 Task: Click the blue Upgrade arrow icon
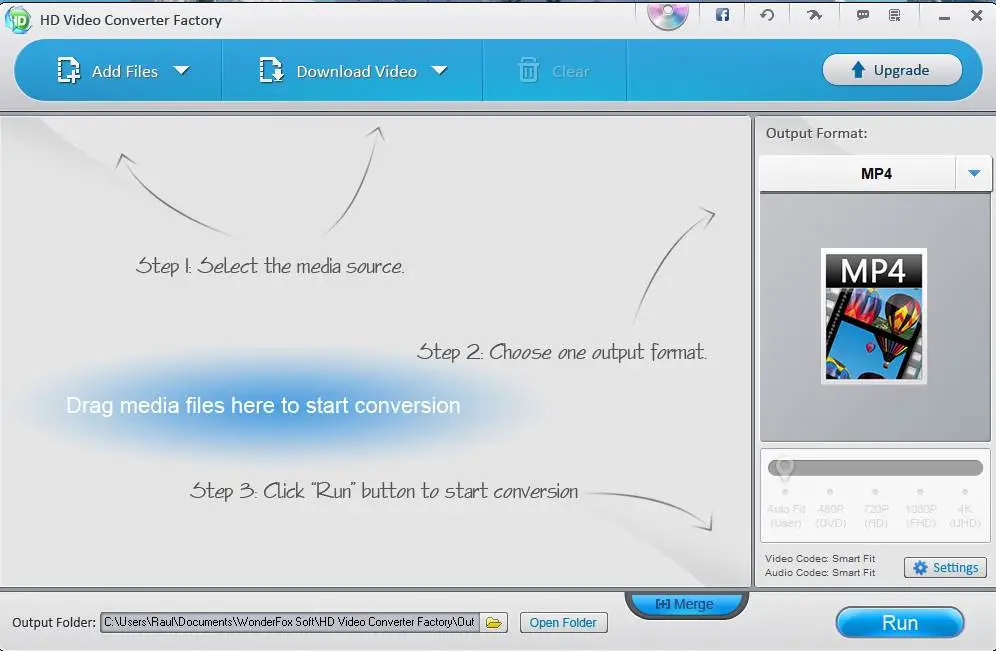coord(858,70)
